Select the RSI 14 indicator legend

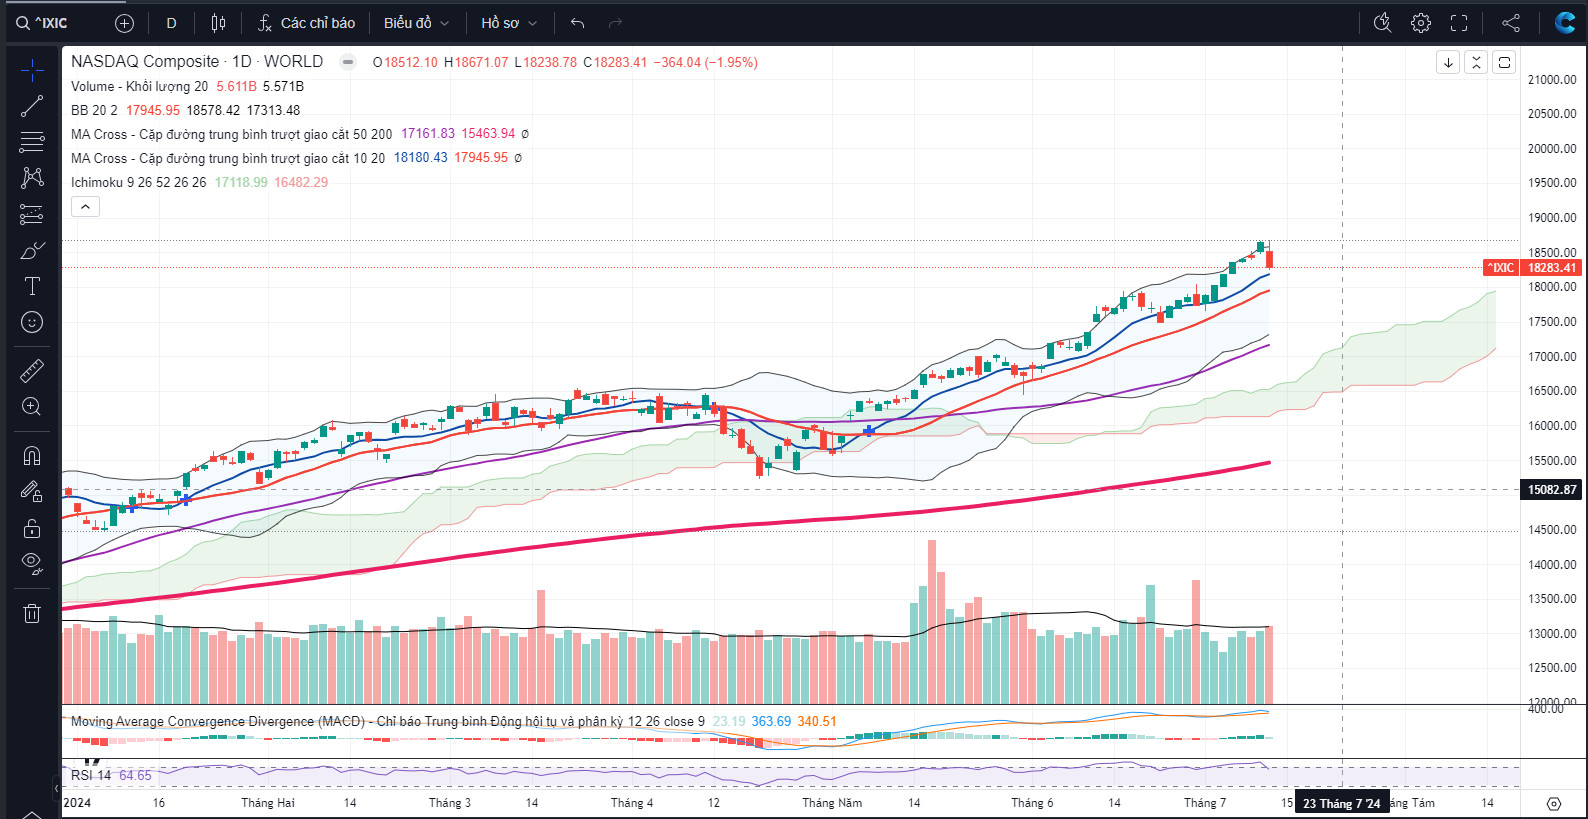pyautogui.click(x=91, y=775)
